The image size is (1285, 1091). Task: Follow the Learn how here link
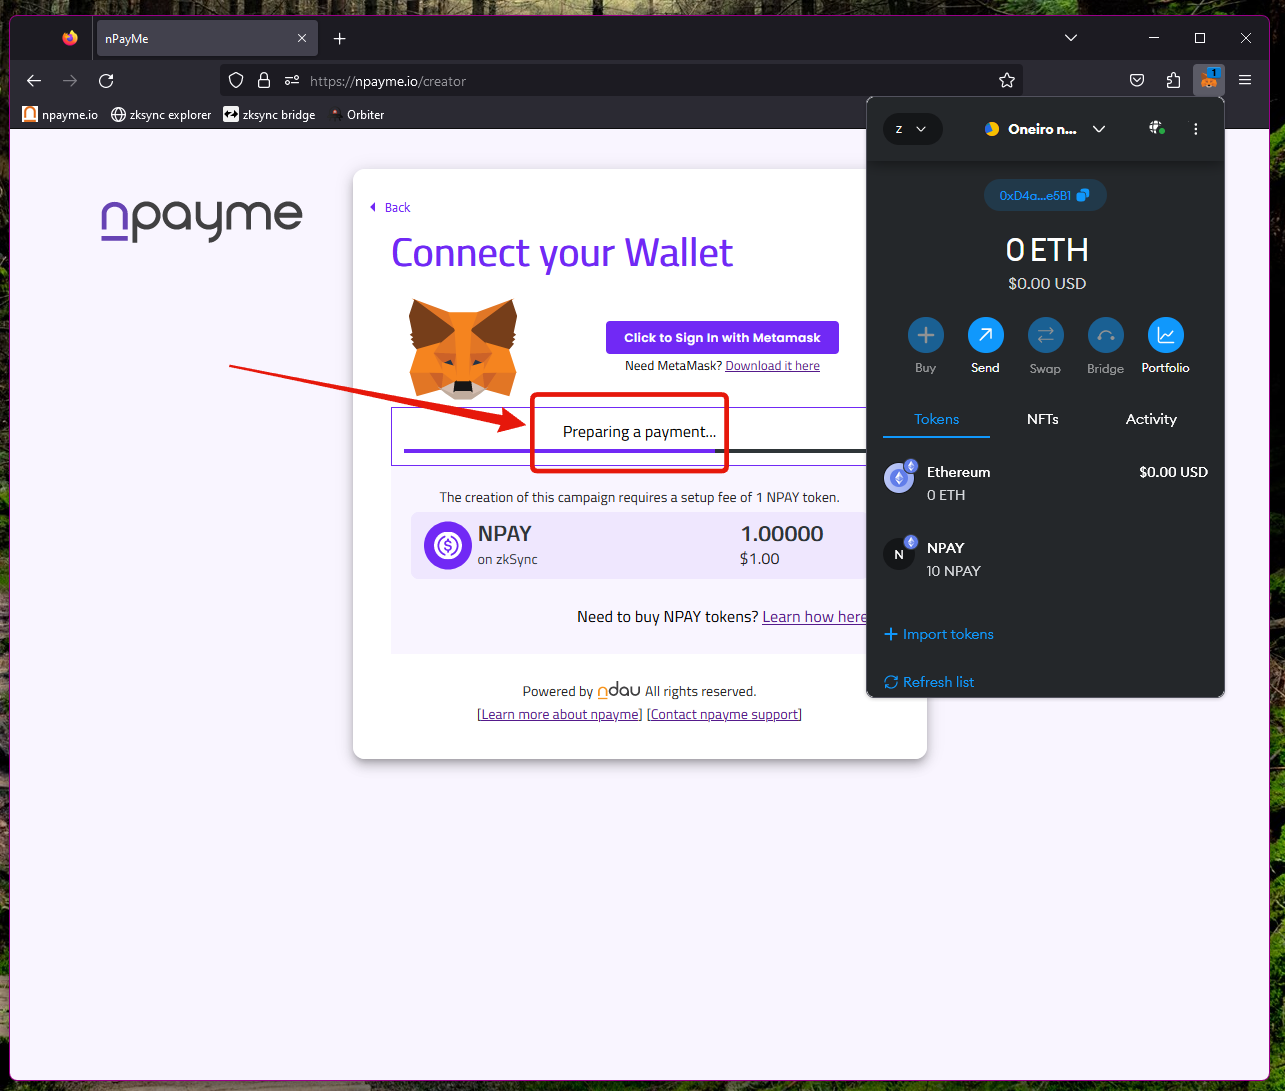click(x=815, y=617)
